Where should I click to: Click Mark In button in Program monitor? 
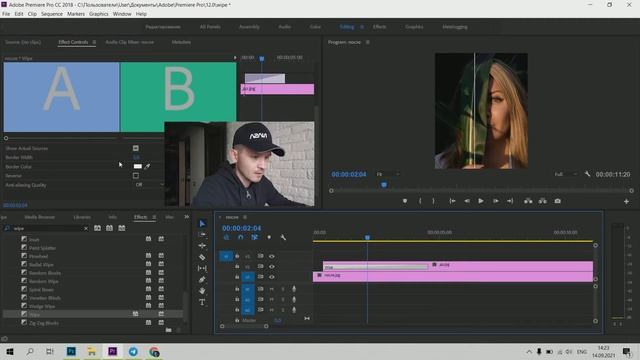coord(420,201)
